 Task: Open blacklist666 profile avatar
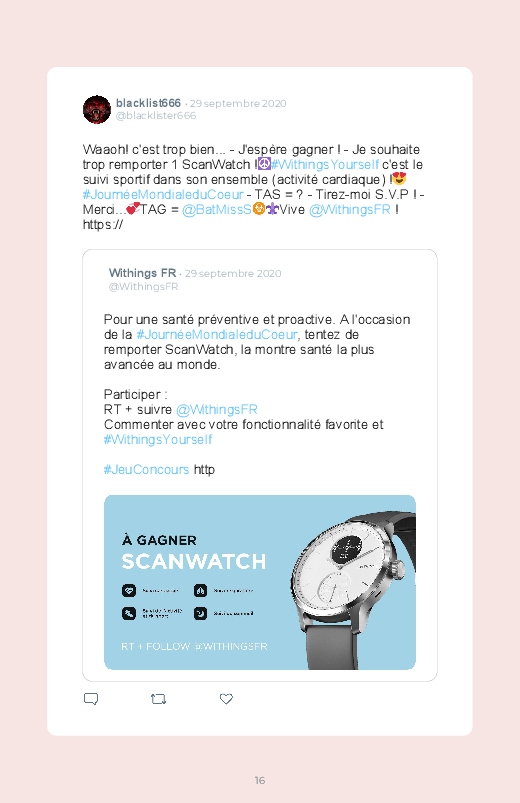pyautogui.click(x=97, y=109)
